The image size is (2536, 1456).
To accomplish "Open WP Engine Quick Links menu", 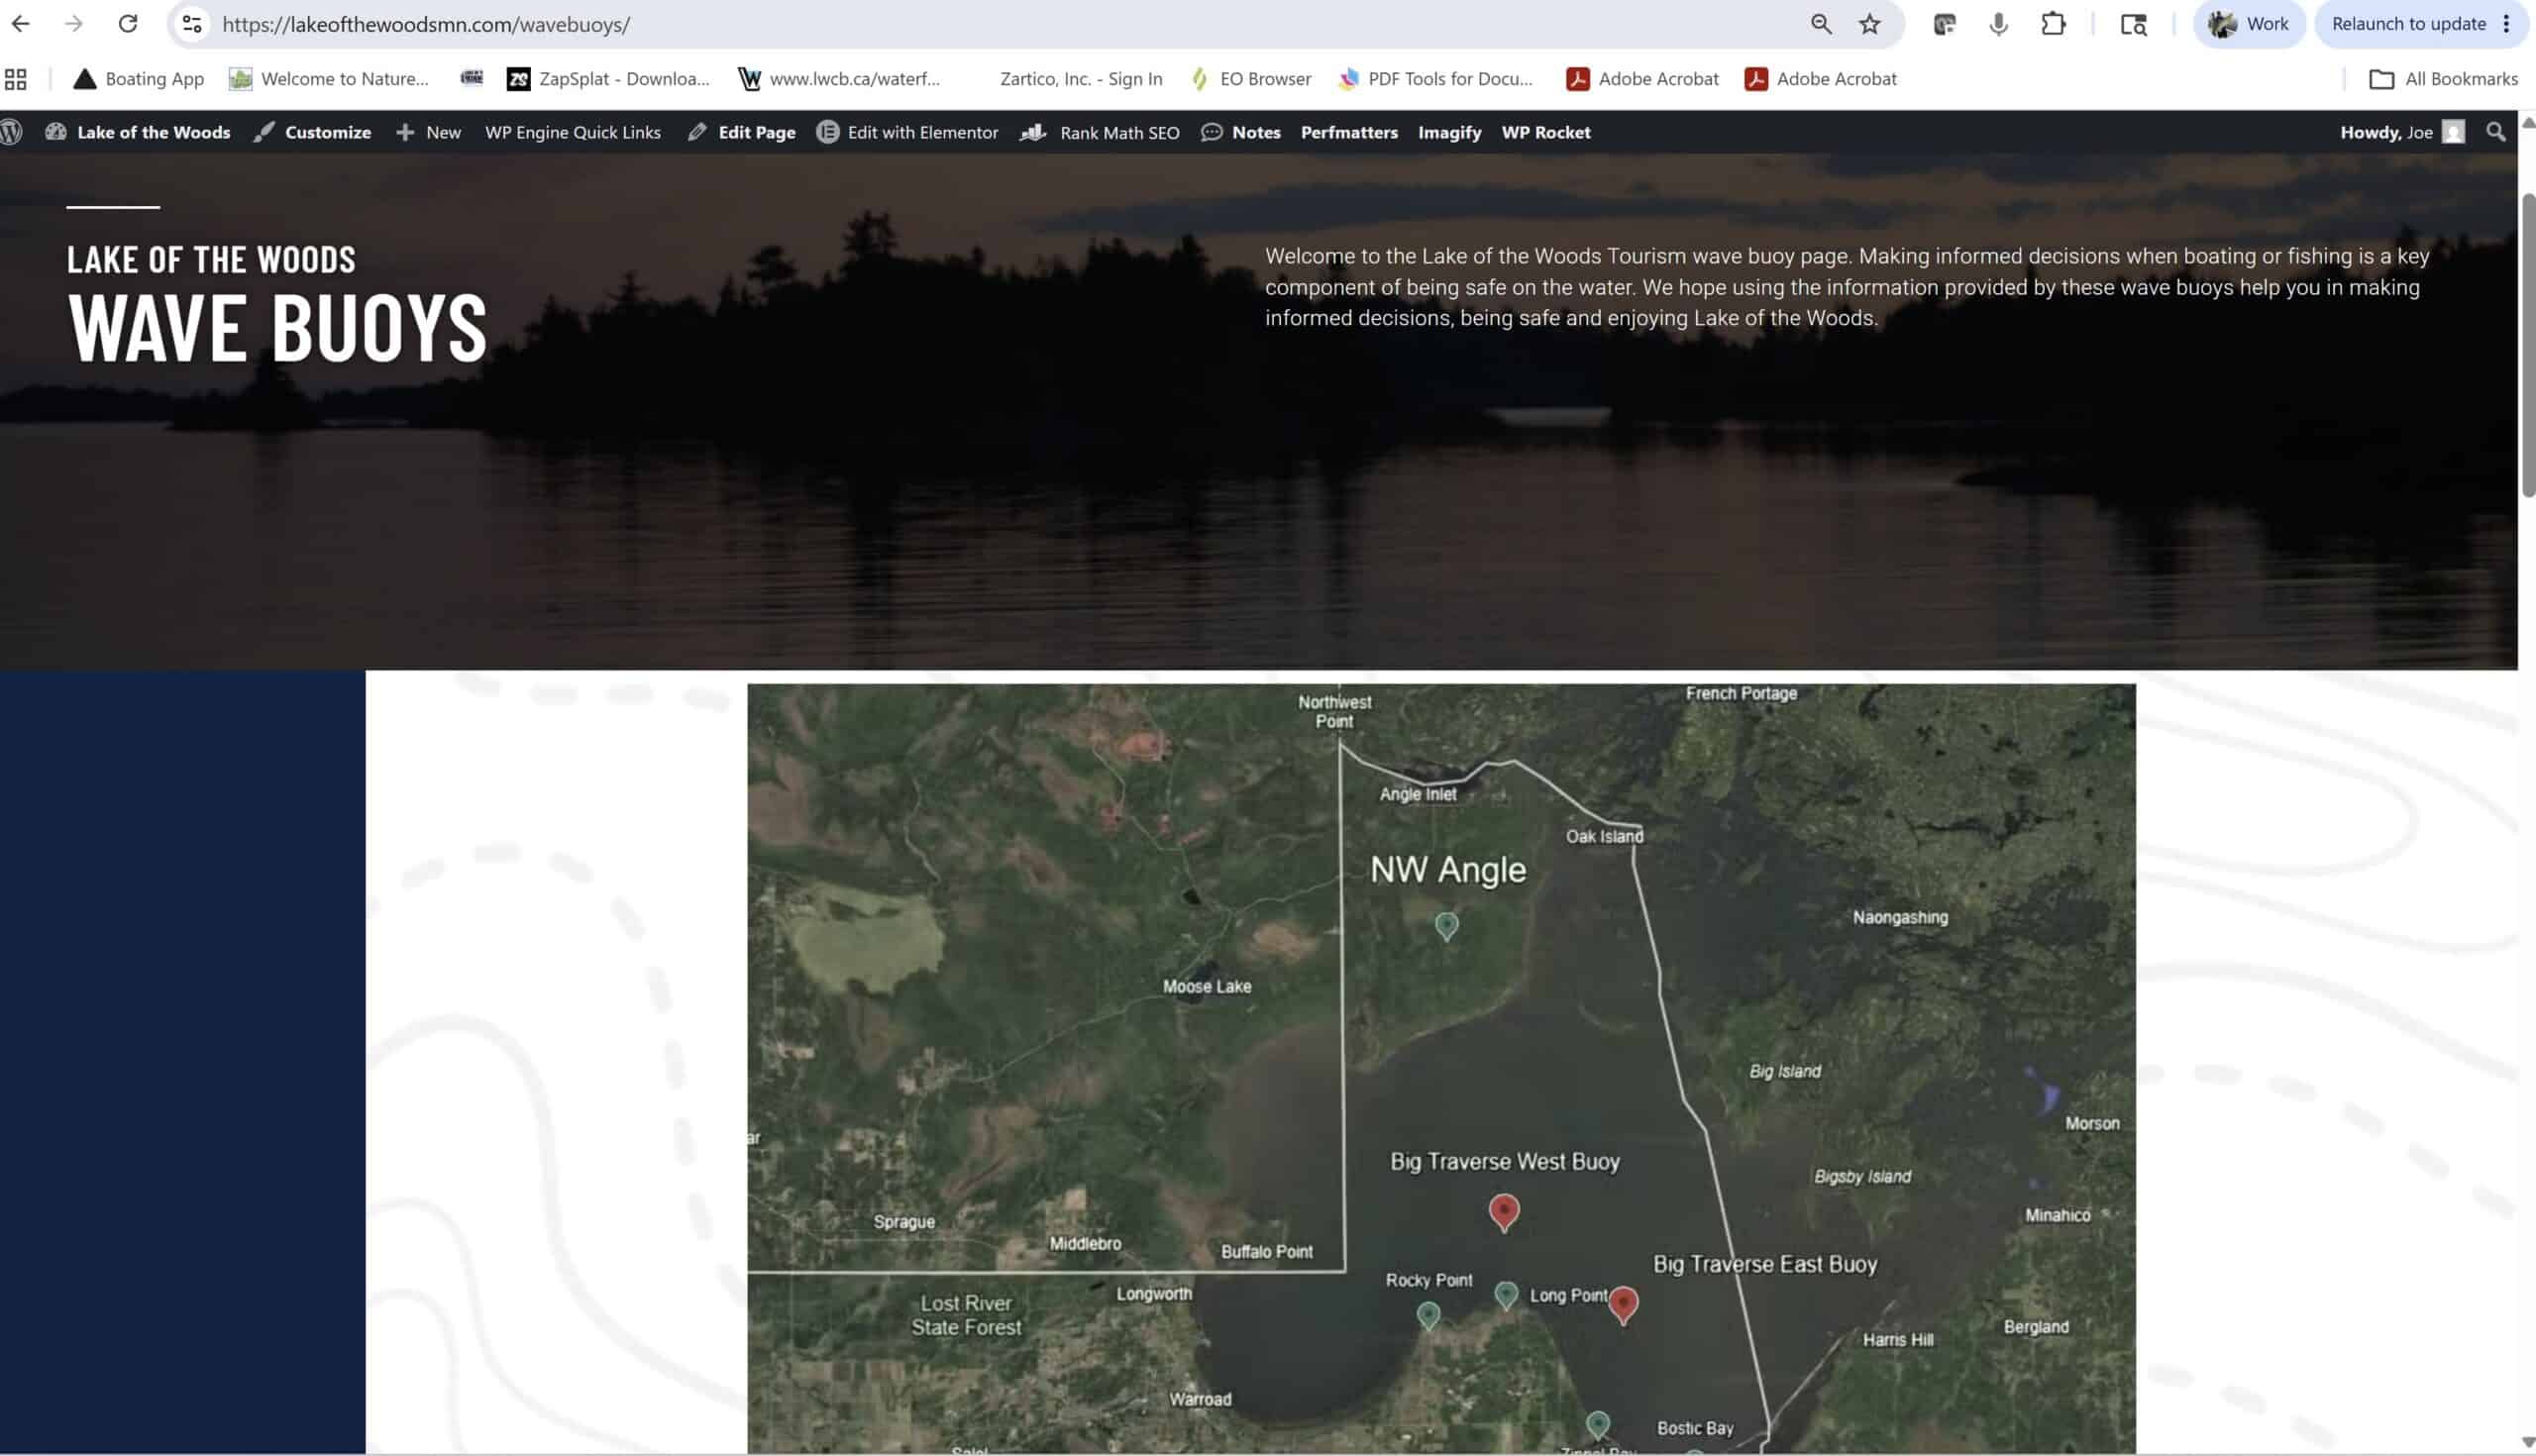I will tap(573, 132).
